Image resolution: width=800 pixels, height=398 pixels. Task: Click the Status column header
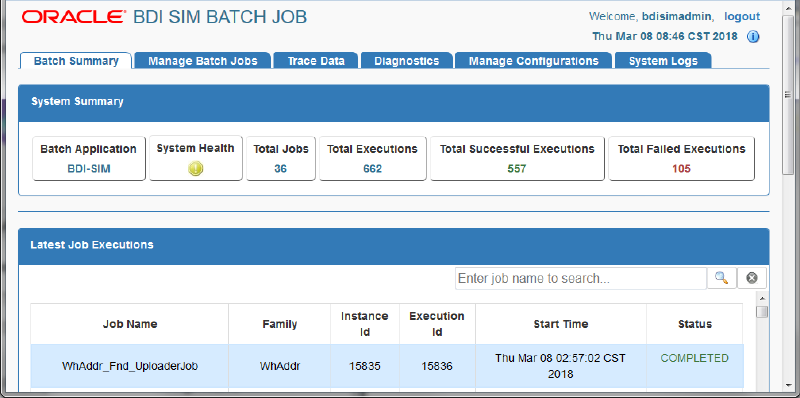click(x=695, y=324)
